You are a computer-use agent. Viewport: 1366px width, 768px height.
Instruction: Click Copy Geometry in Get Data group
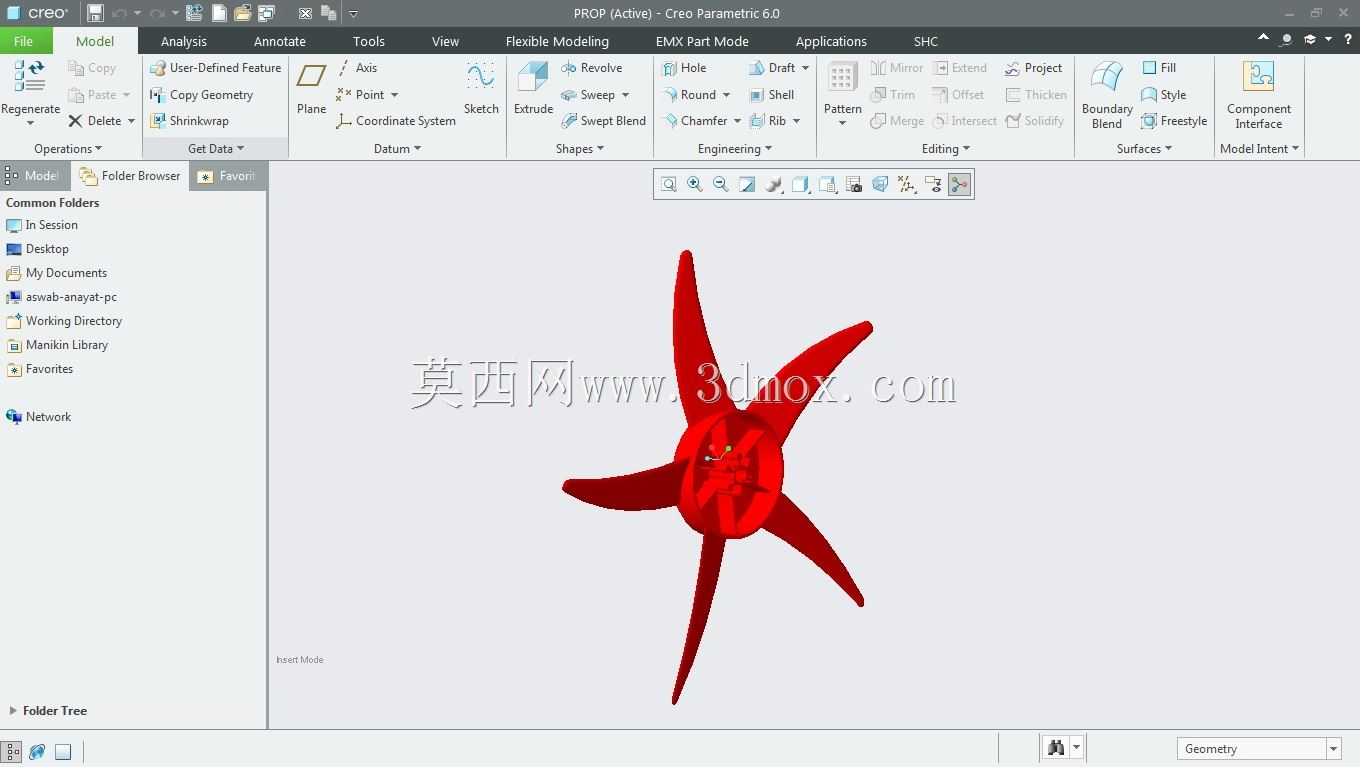(201, 95)
